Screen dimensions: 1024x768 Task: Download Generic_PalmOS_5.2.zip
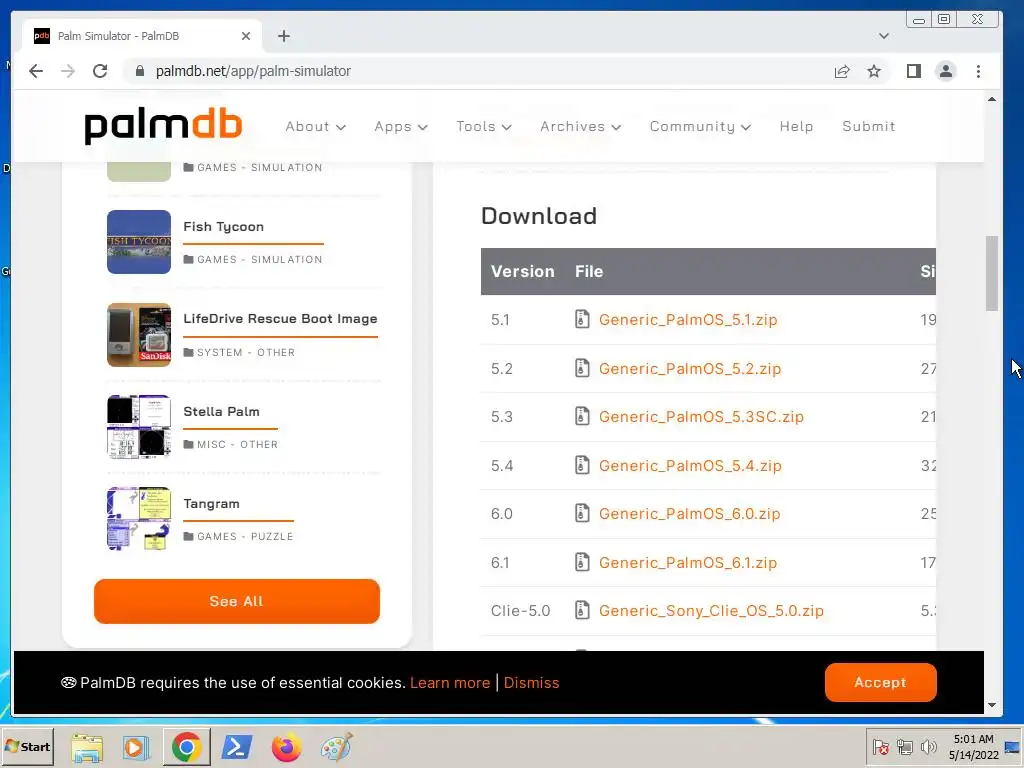point(690,368)
